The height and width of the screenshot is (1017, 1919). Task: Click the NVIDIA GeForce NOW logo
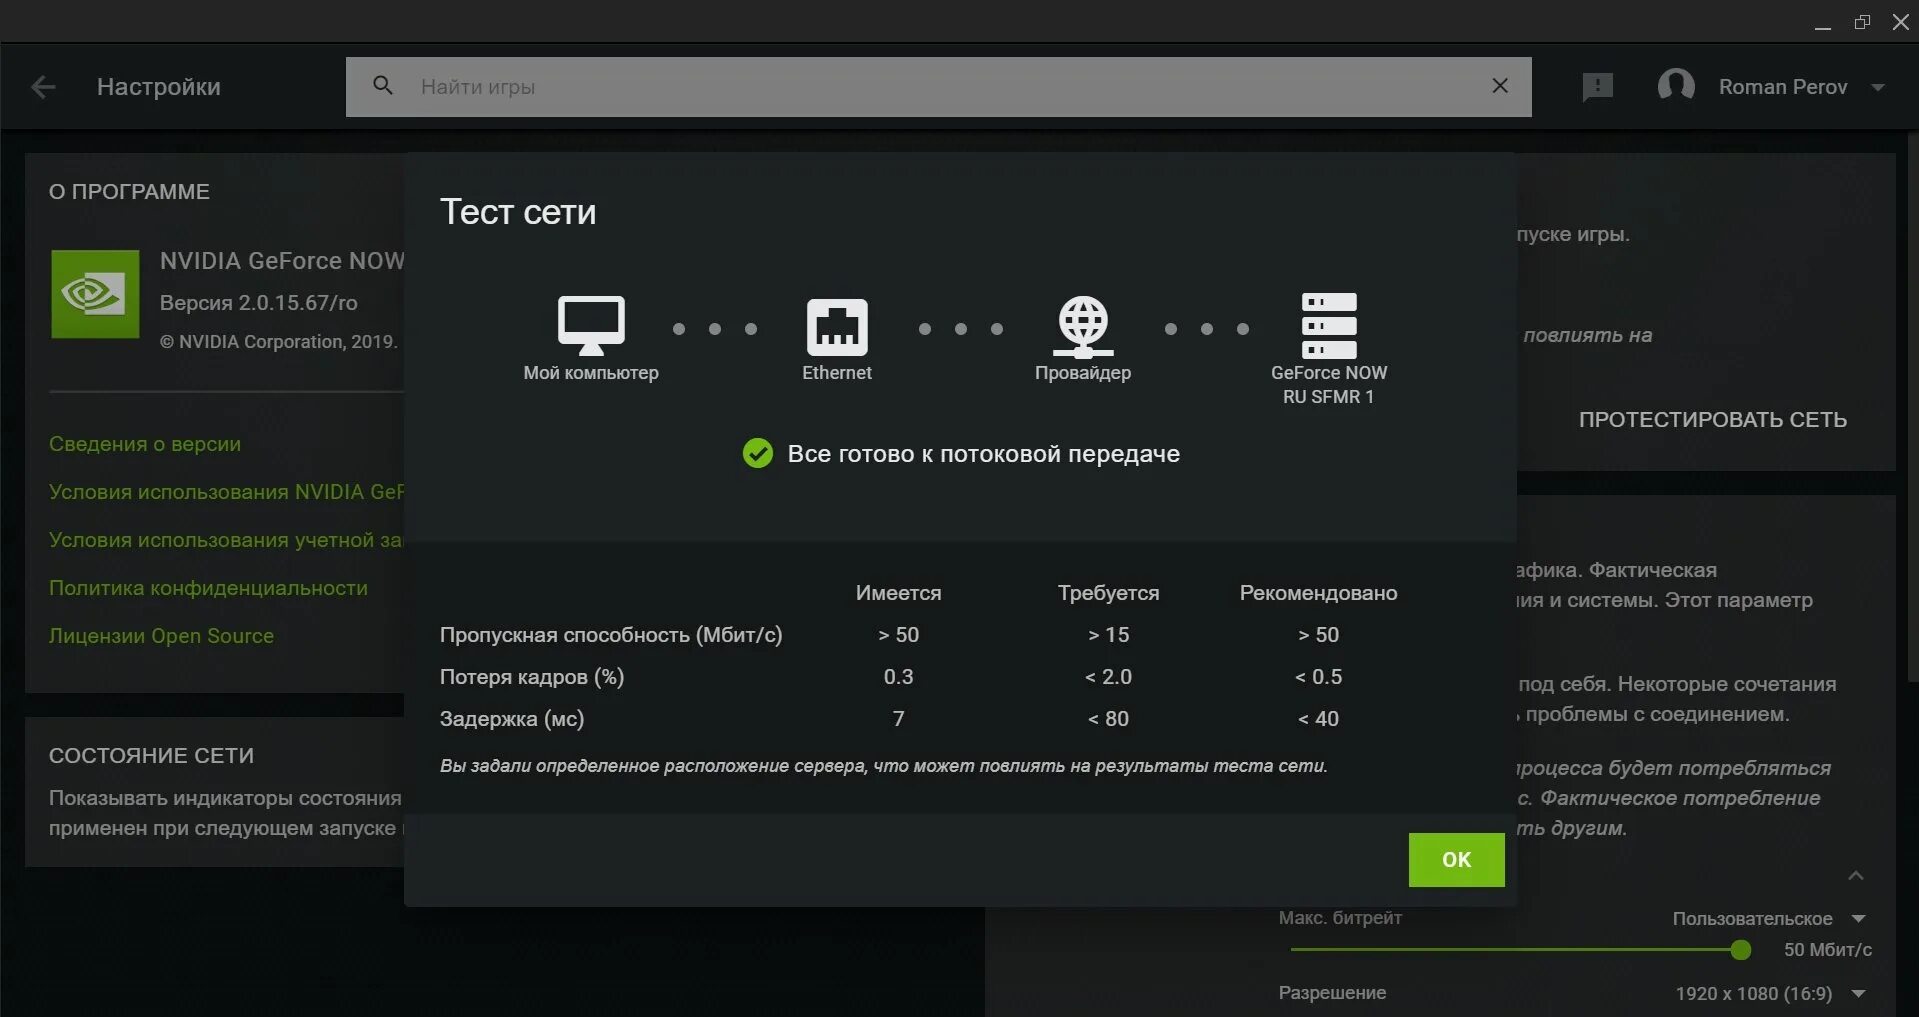click(95, 294)
